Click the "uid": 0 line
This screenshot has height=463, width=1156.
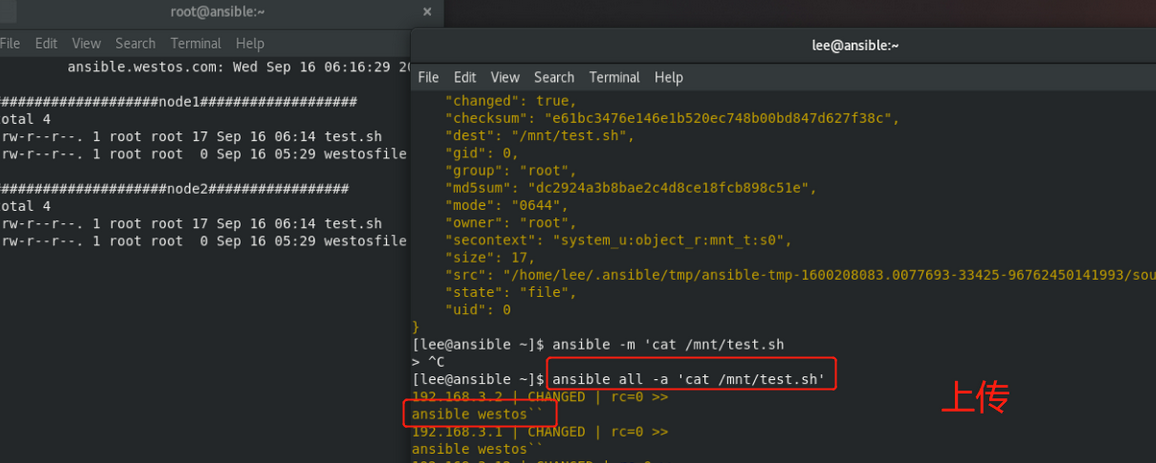(478, 310)
